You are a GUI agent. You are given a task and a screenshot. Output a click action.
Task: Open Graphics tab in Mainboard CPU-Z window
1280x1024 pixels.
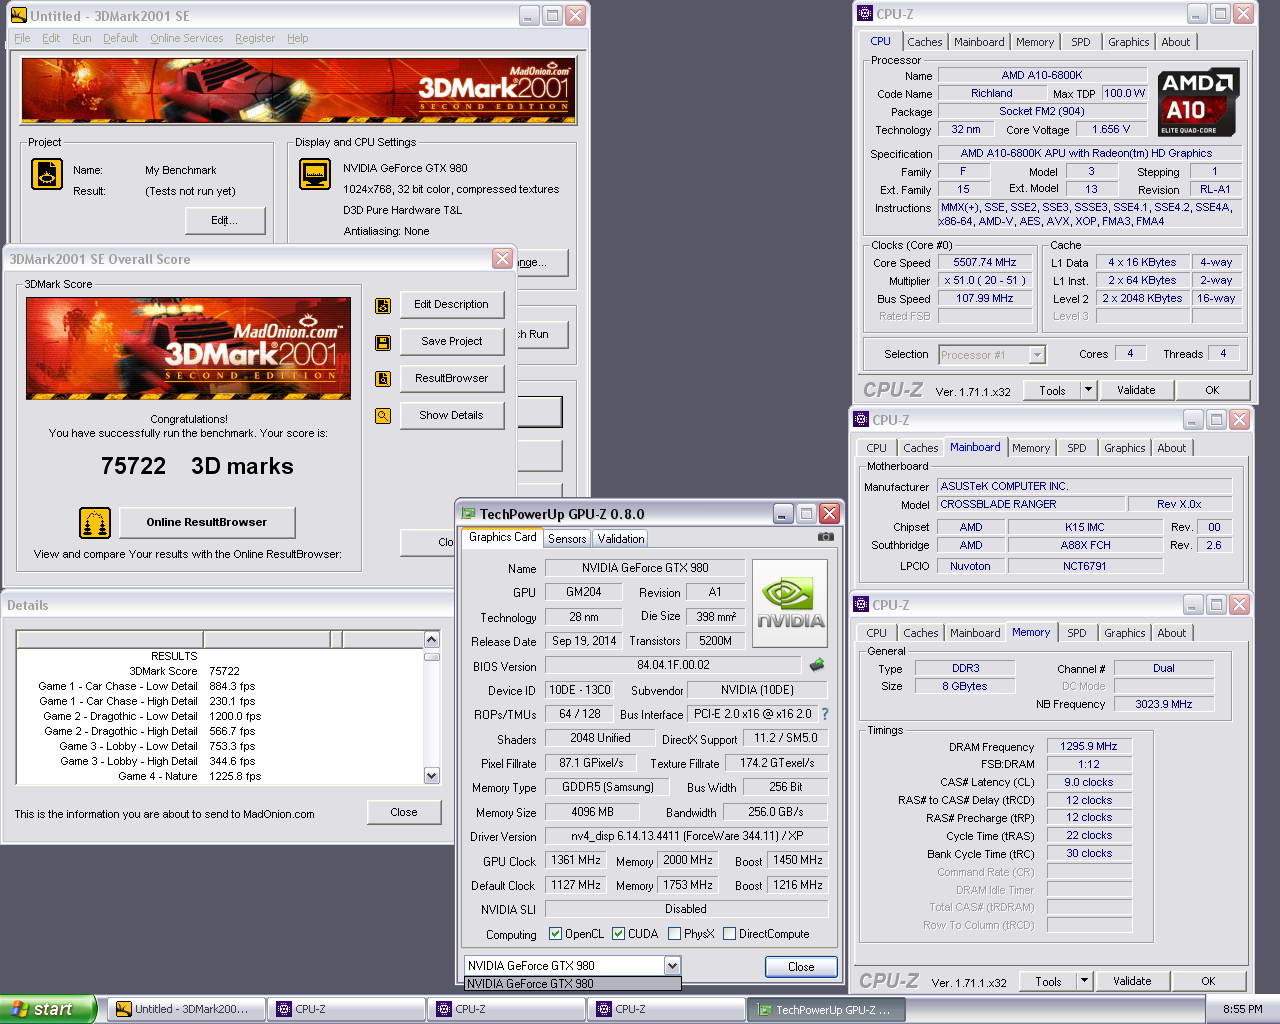[1125, 448]
